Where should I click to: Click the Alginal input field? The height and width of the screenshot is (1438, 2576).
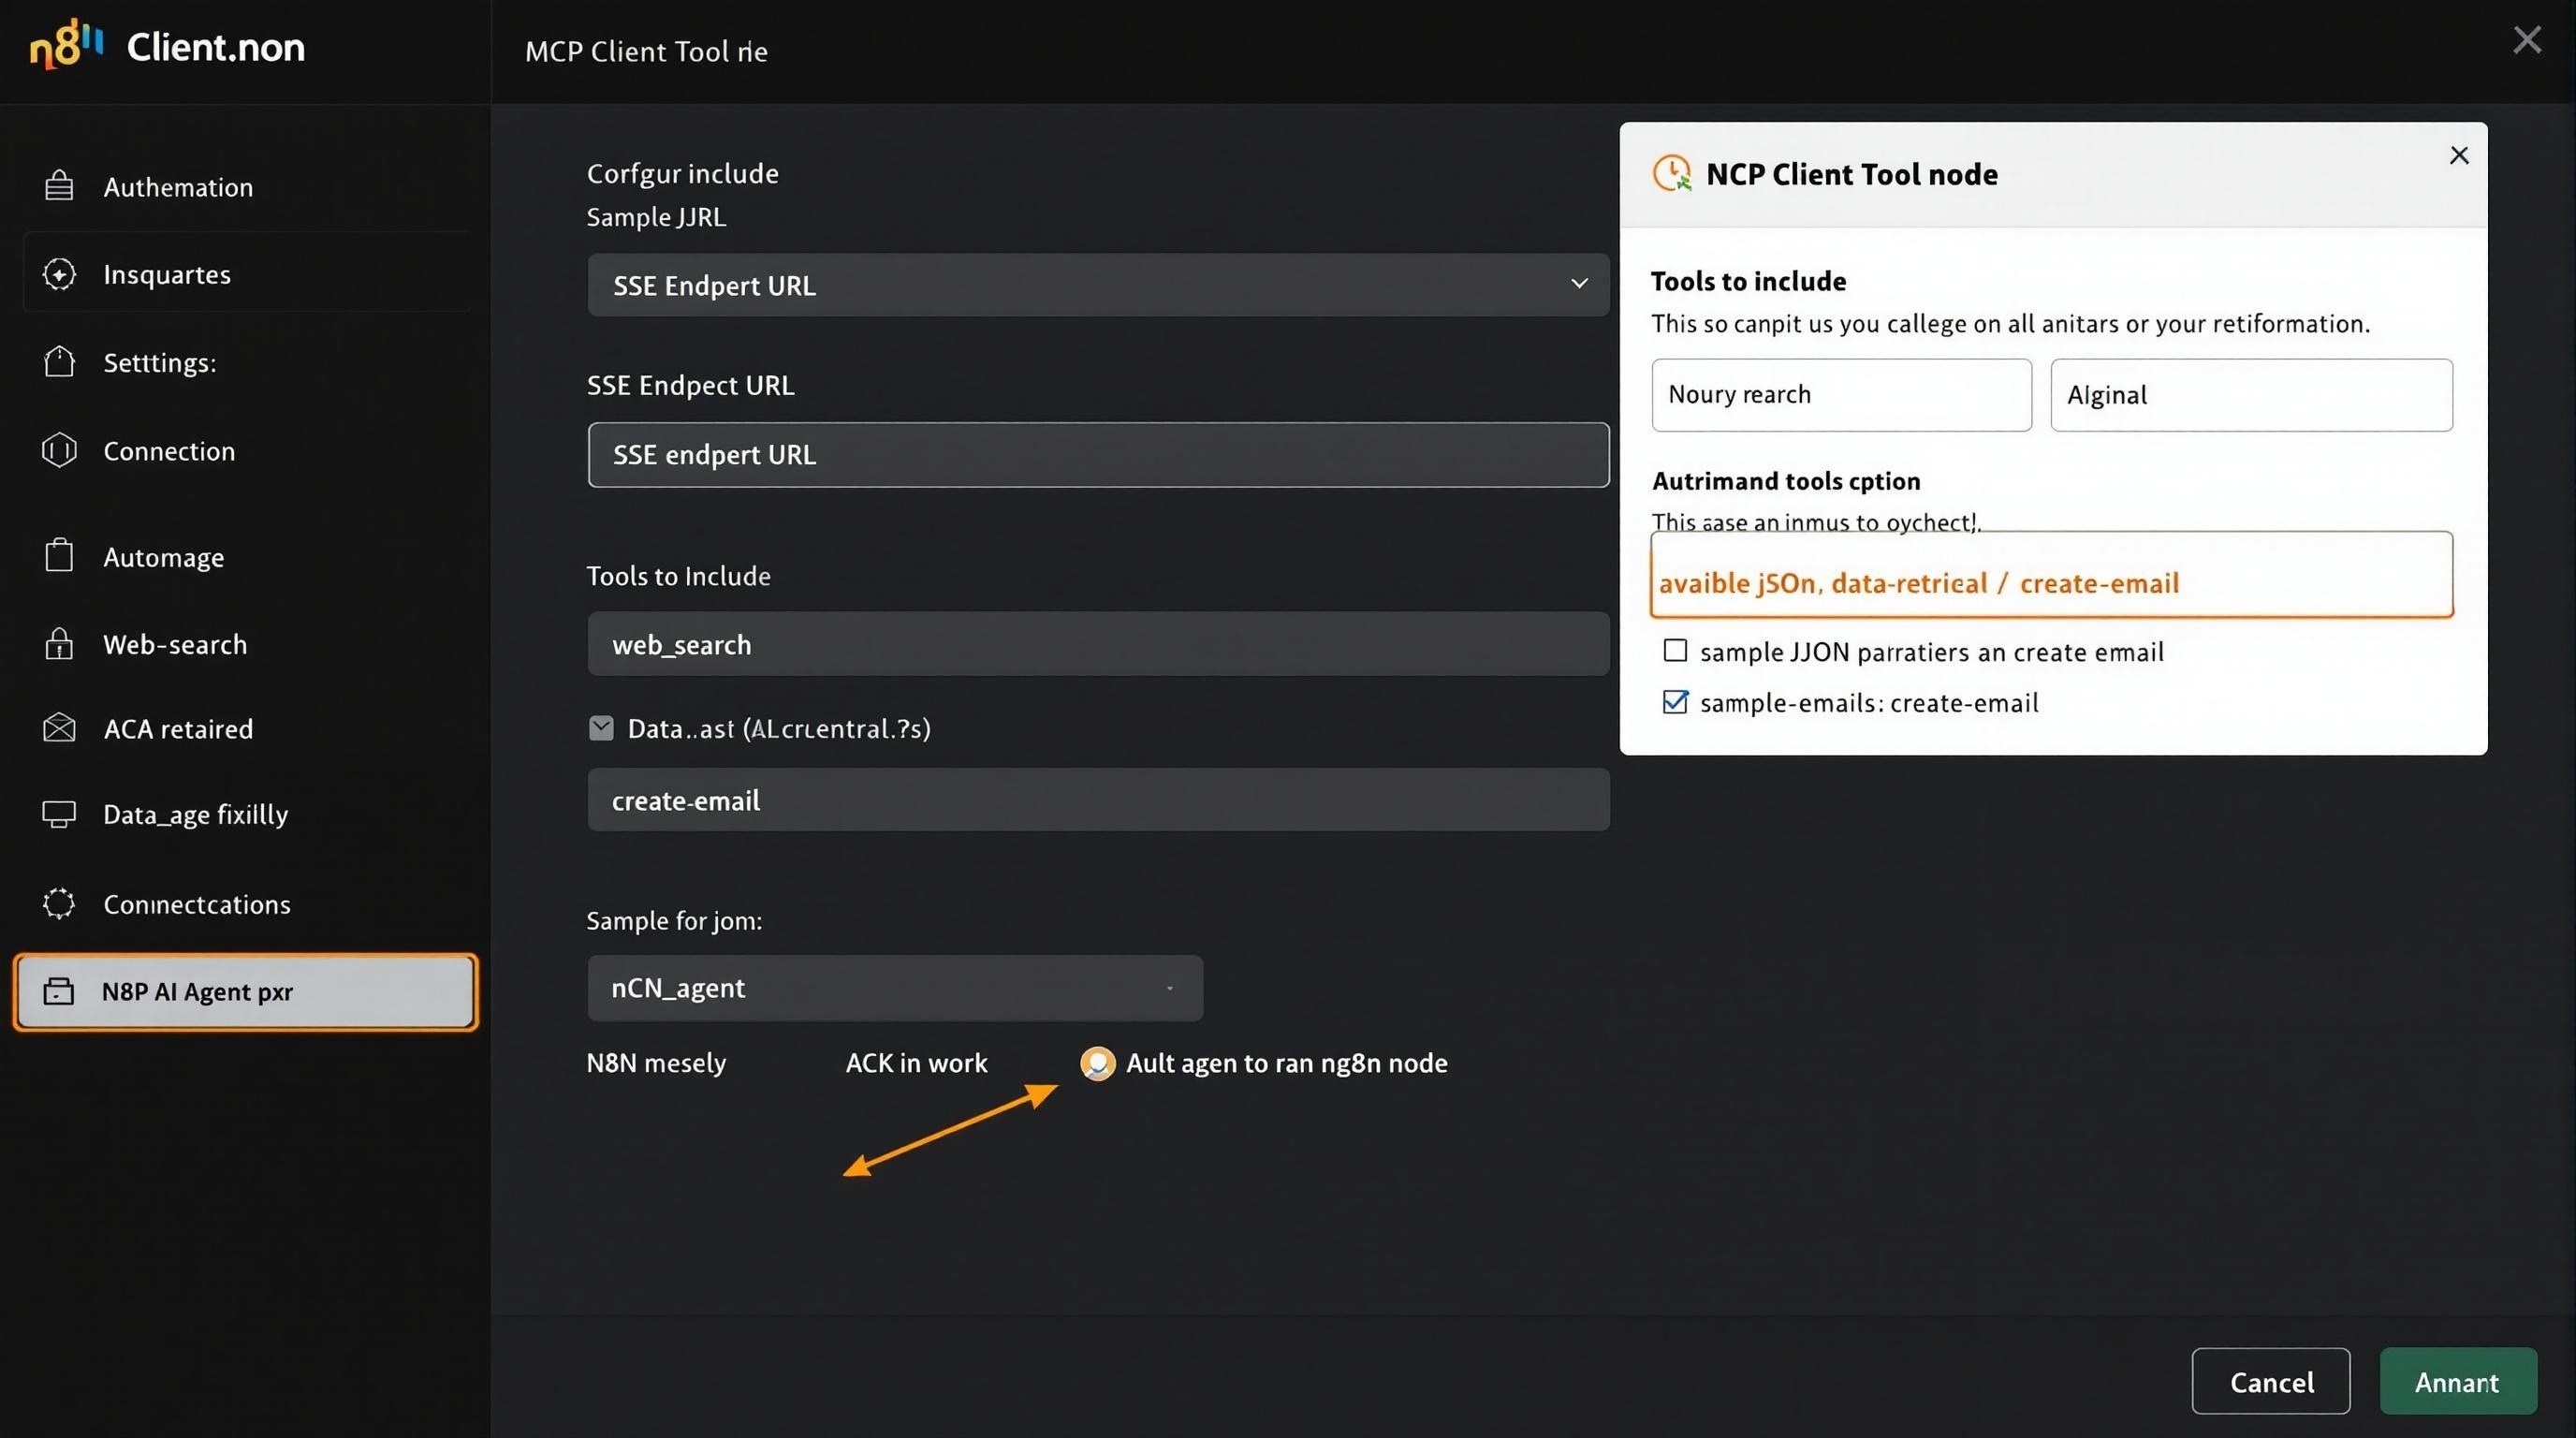point(2251,395)
